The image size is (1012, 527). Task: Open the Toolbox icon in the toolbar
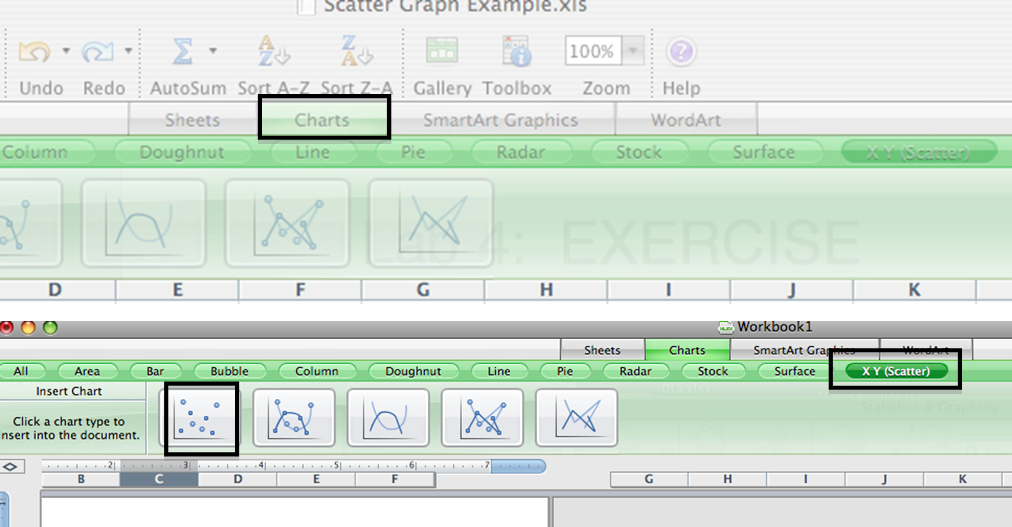[516, 51]
